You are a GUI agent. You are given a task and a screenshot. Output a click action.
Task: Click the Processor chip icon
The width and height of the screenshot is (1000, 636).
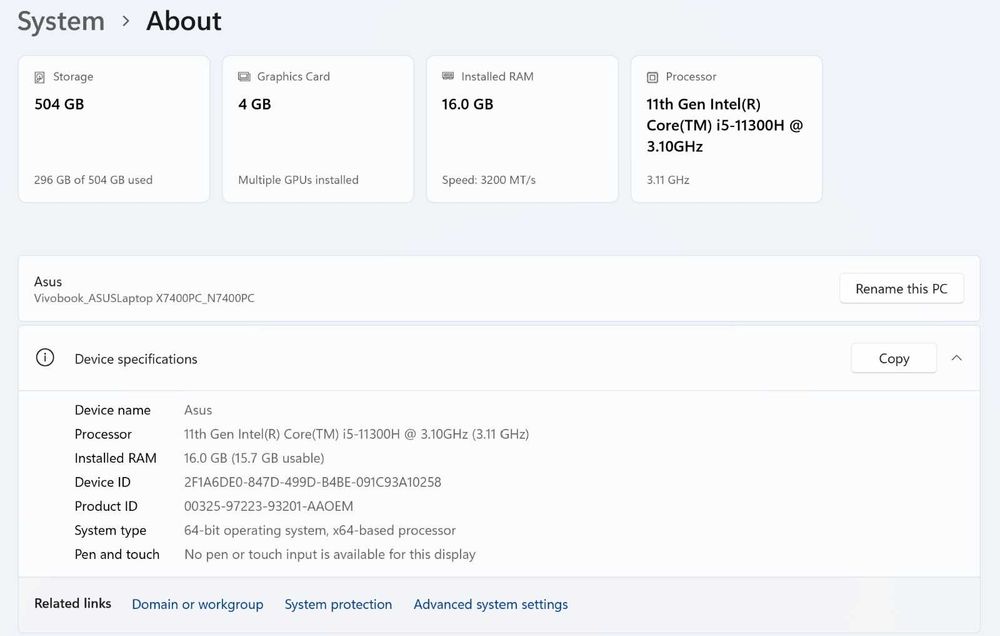pyautogui.click(x=652, y=77)
